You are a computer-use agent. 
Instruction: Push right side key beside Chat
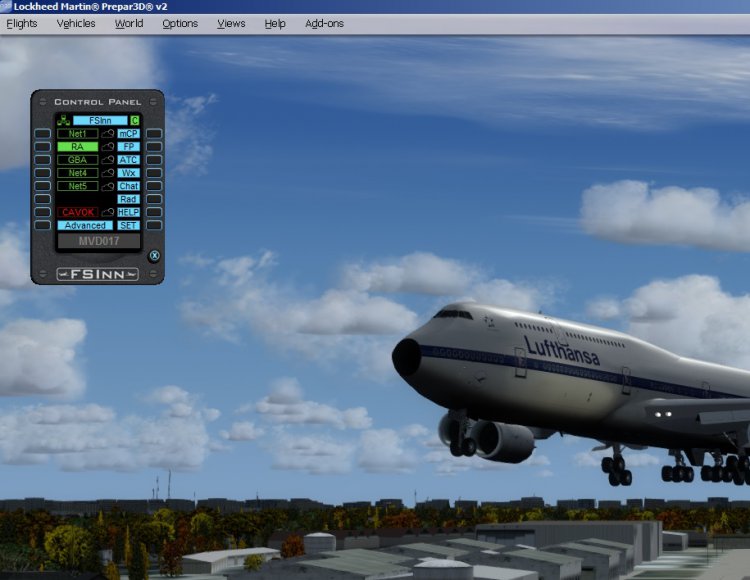coord(154,186)
